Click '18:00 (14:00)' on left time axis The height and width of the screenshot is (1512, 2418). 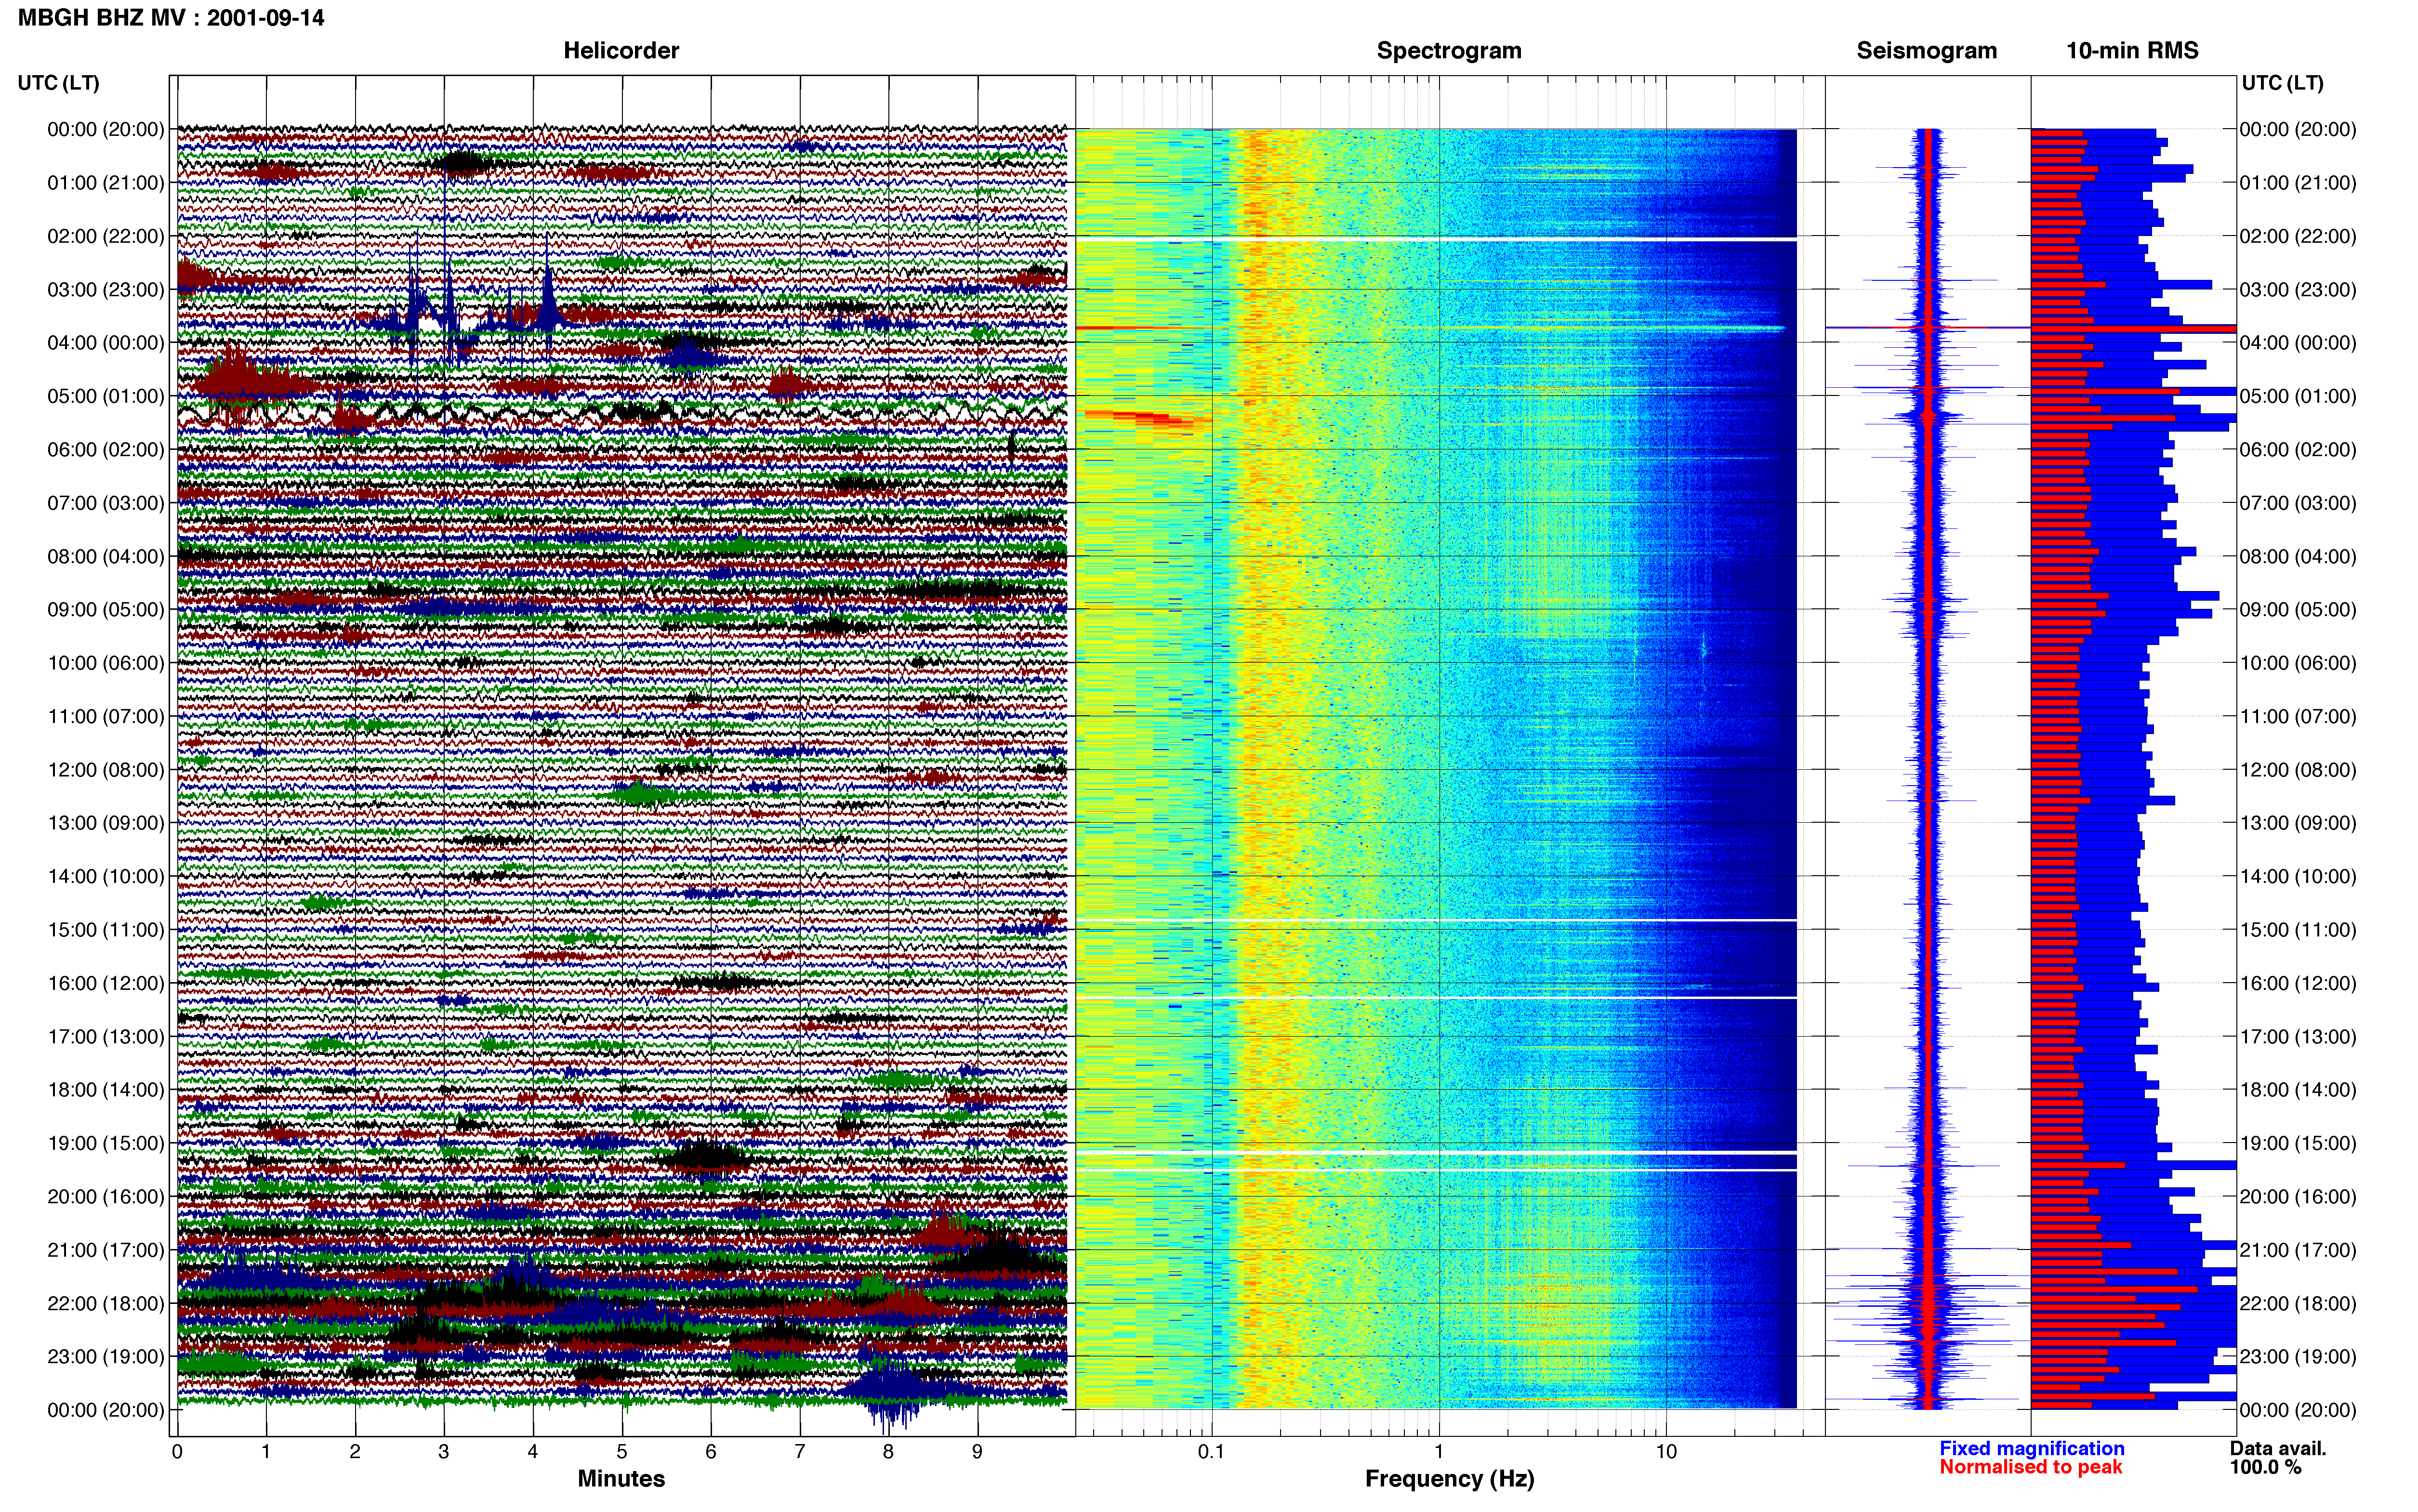point(106,1090)
